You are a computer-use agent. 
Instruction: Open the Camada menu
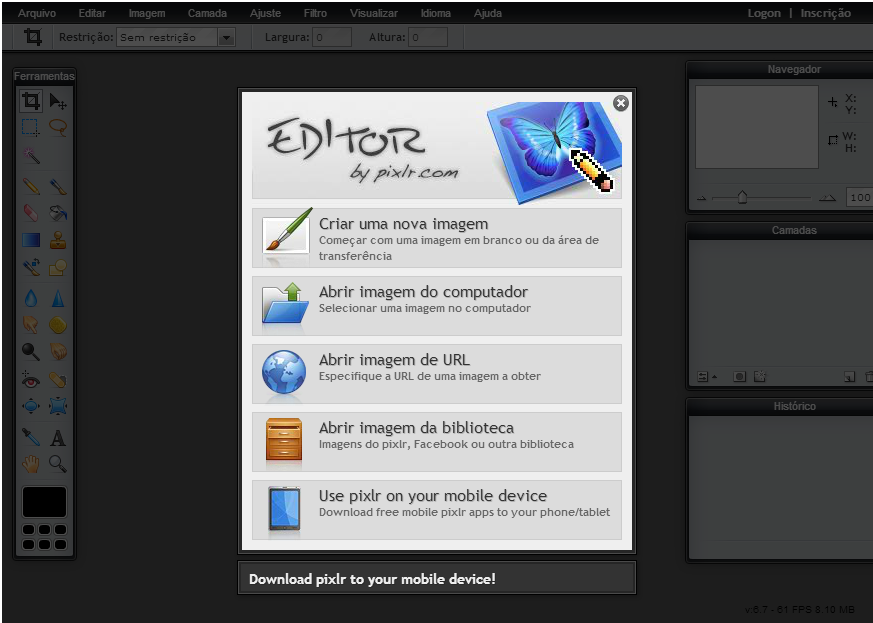pos(207,13)
